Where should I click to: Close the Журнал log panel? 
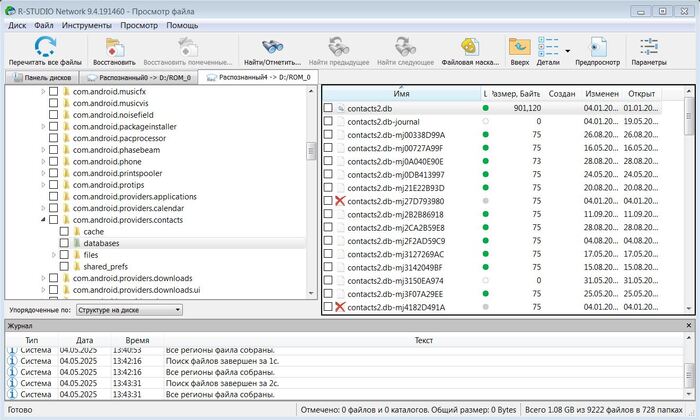(x=689, y=325)
